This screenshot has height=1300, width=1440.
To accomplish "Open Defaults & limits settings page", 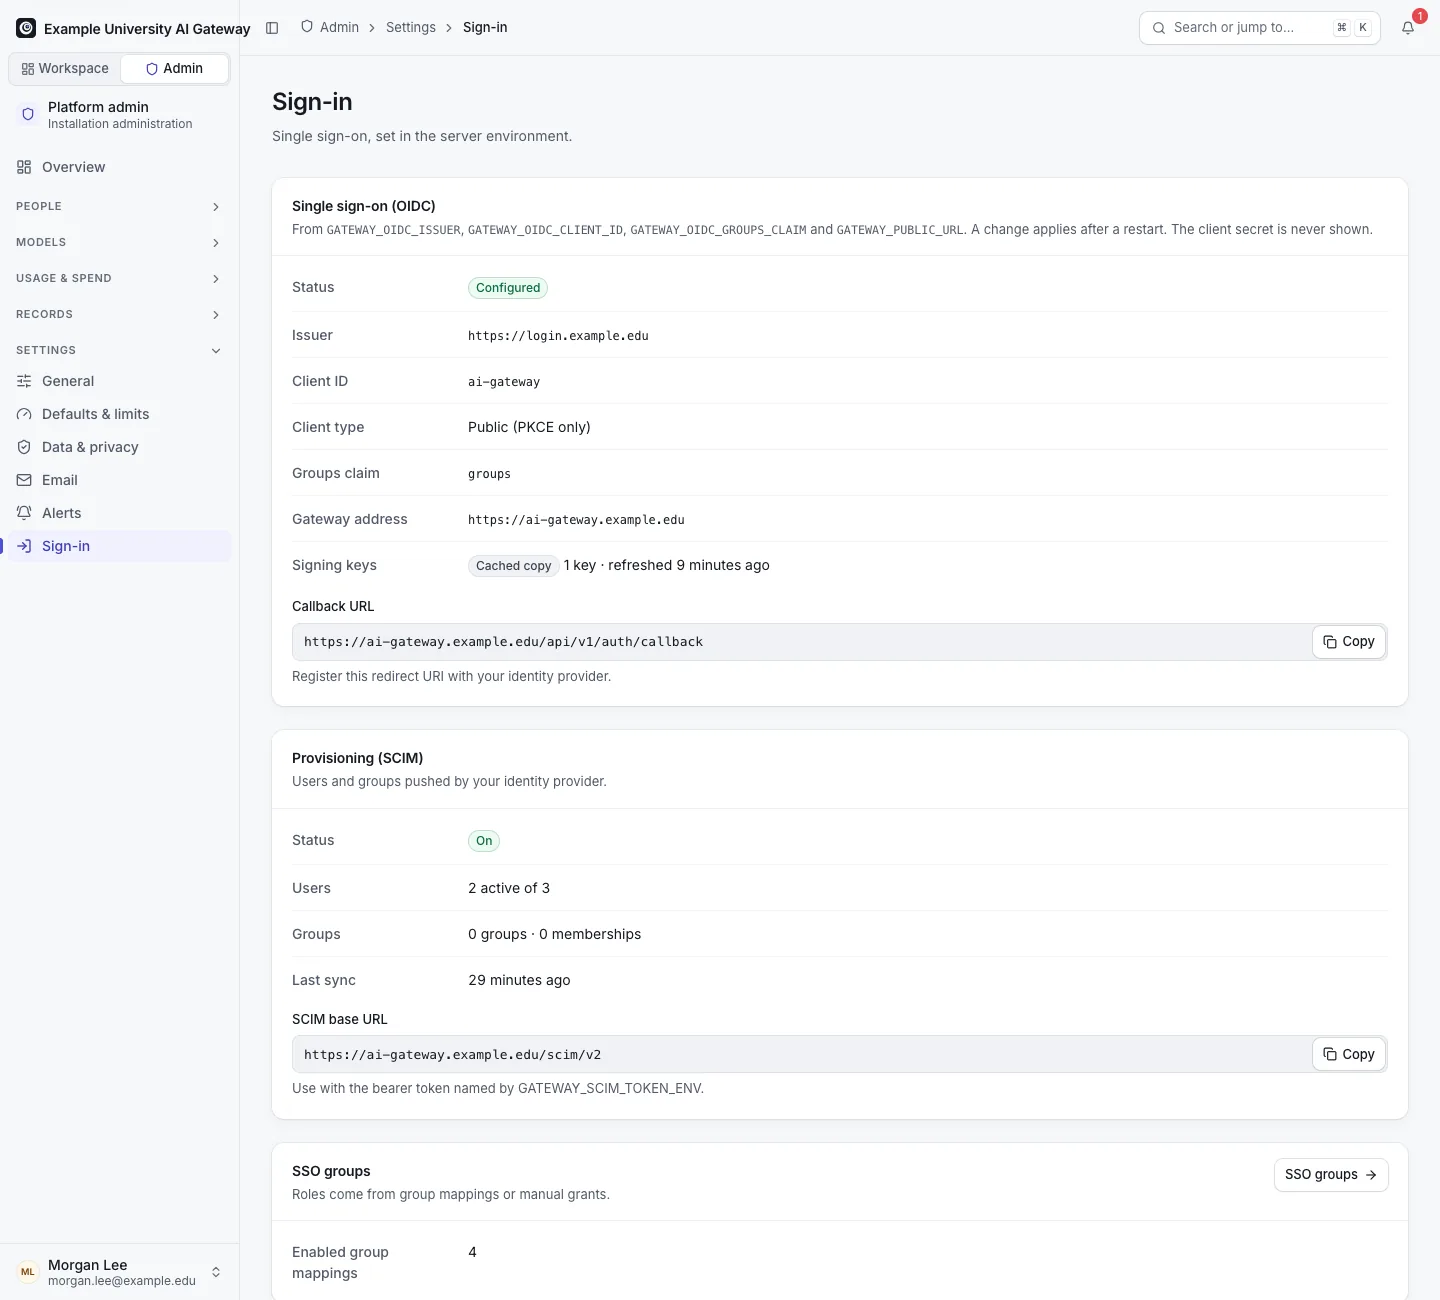I will point(120,414).
